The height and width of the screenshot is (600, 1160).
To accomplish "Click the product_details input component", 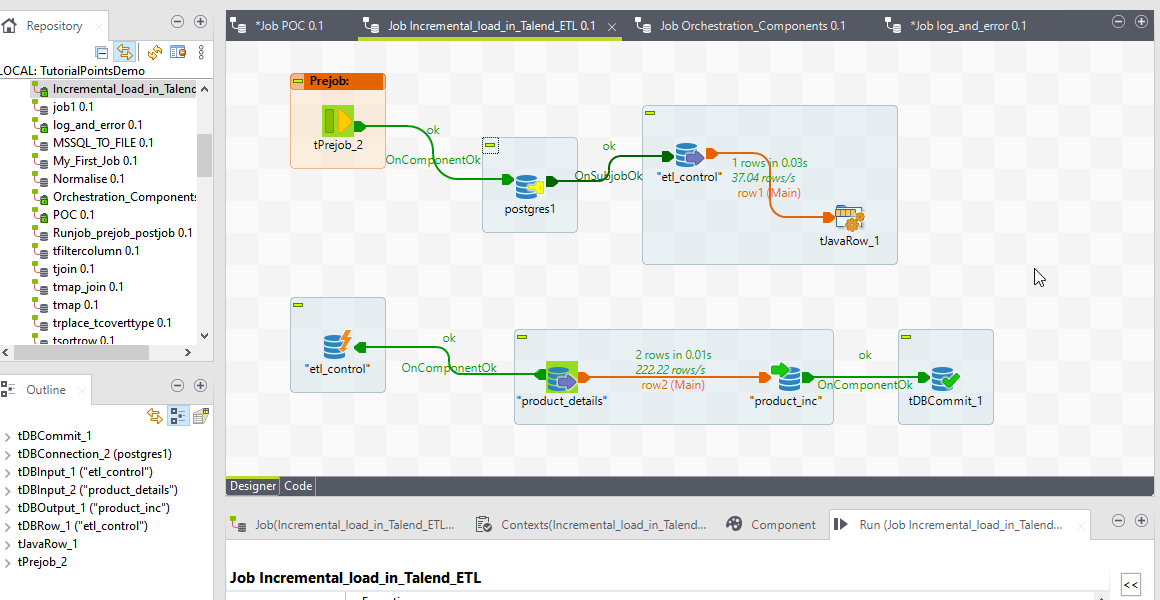I will click(x=562, y=379).
